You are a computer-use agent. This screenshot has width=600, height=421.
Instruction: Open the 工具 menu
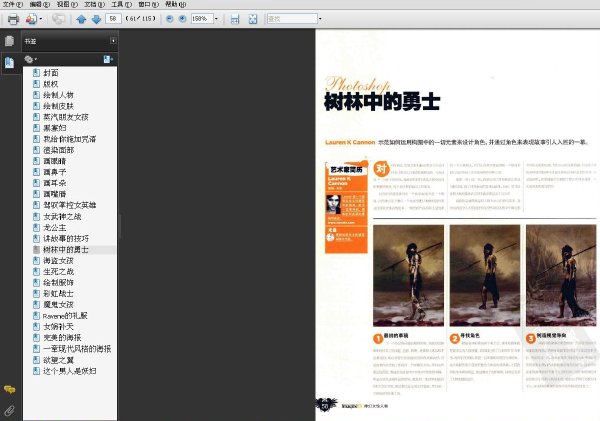coord(121,4)
